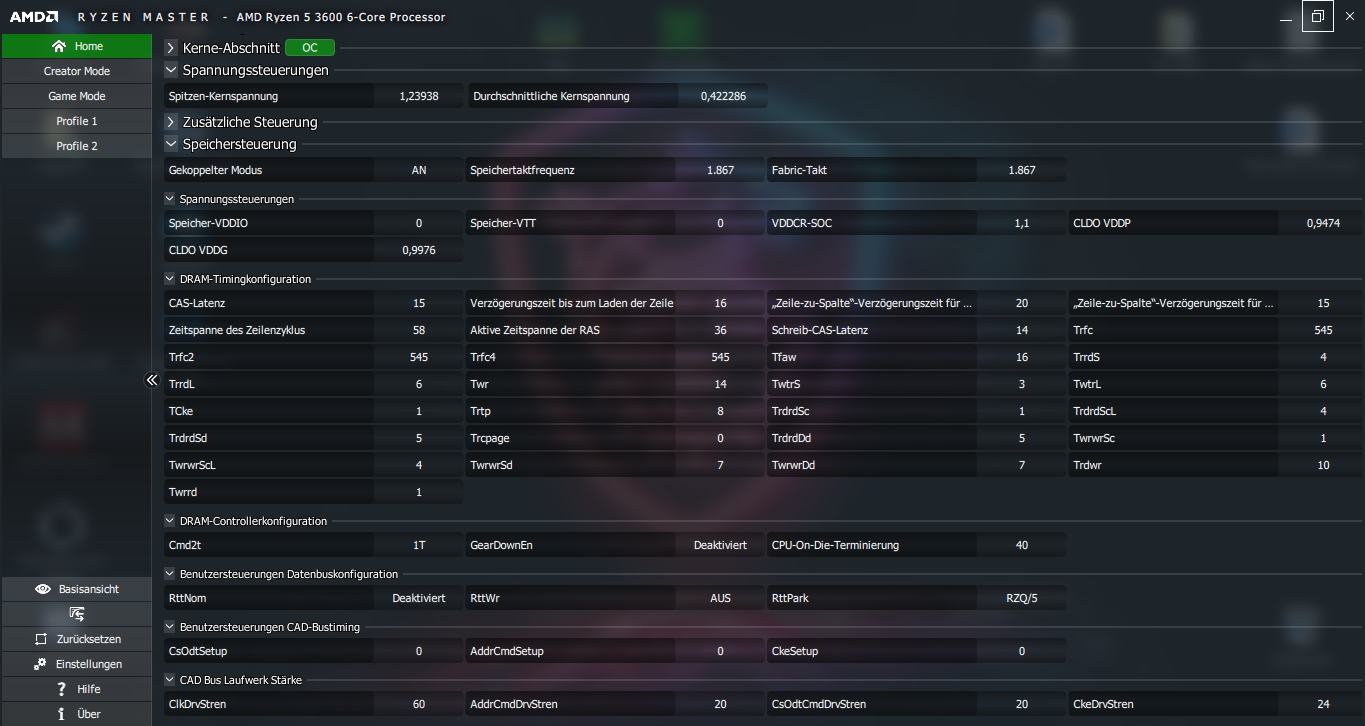The width and height of the screenshot is (1365, 726).
Task: Click the Twrrd value 1
Action: [x=418, y=492]
